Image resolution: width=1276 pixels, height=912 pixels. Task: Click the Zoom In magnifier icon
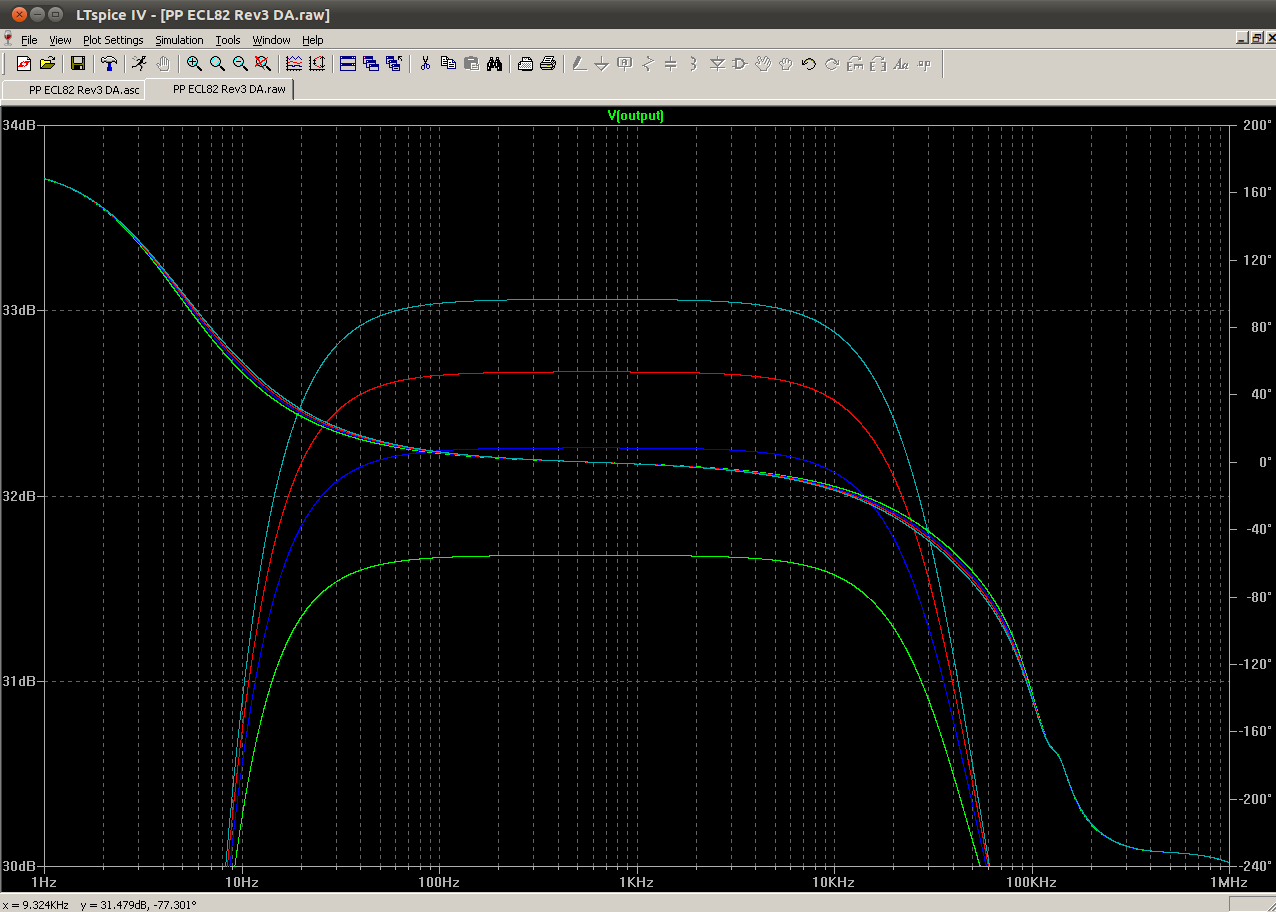tap(194, 64)
